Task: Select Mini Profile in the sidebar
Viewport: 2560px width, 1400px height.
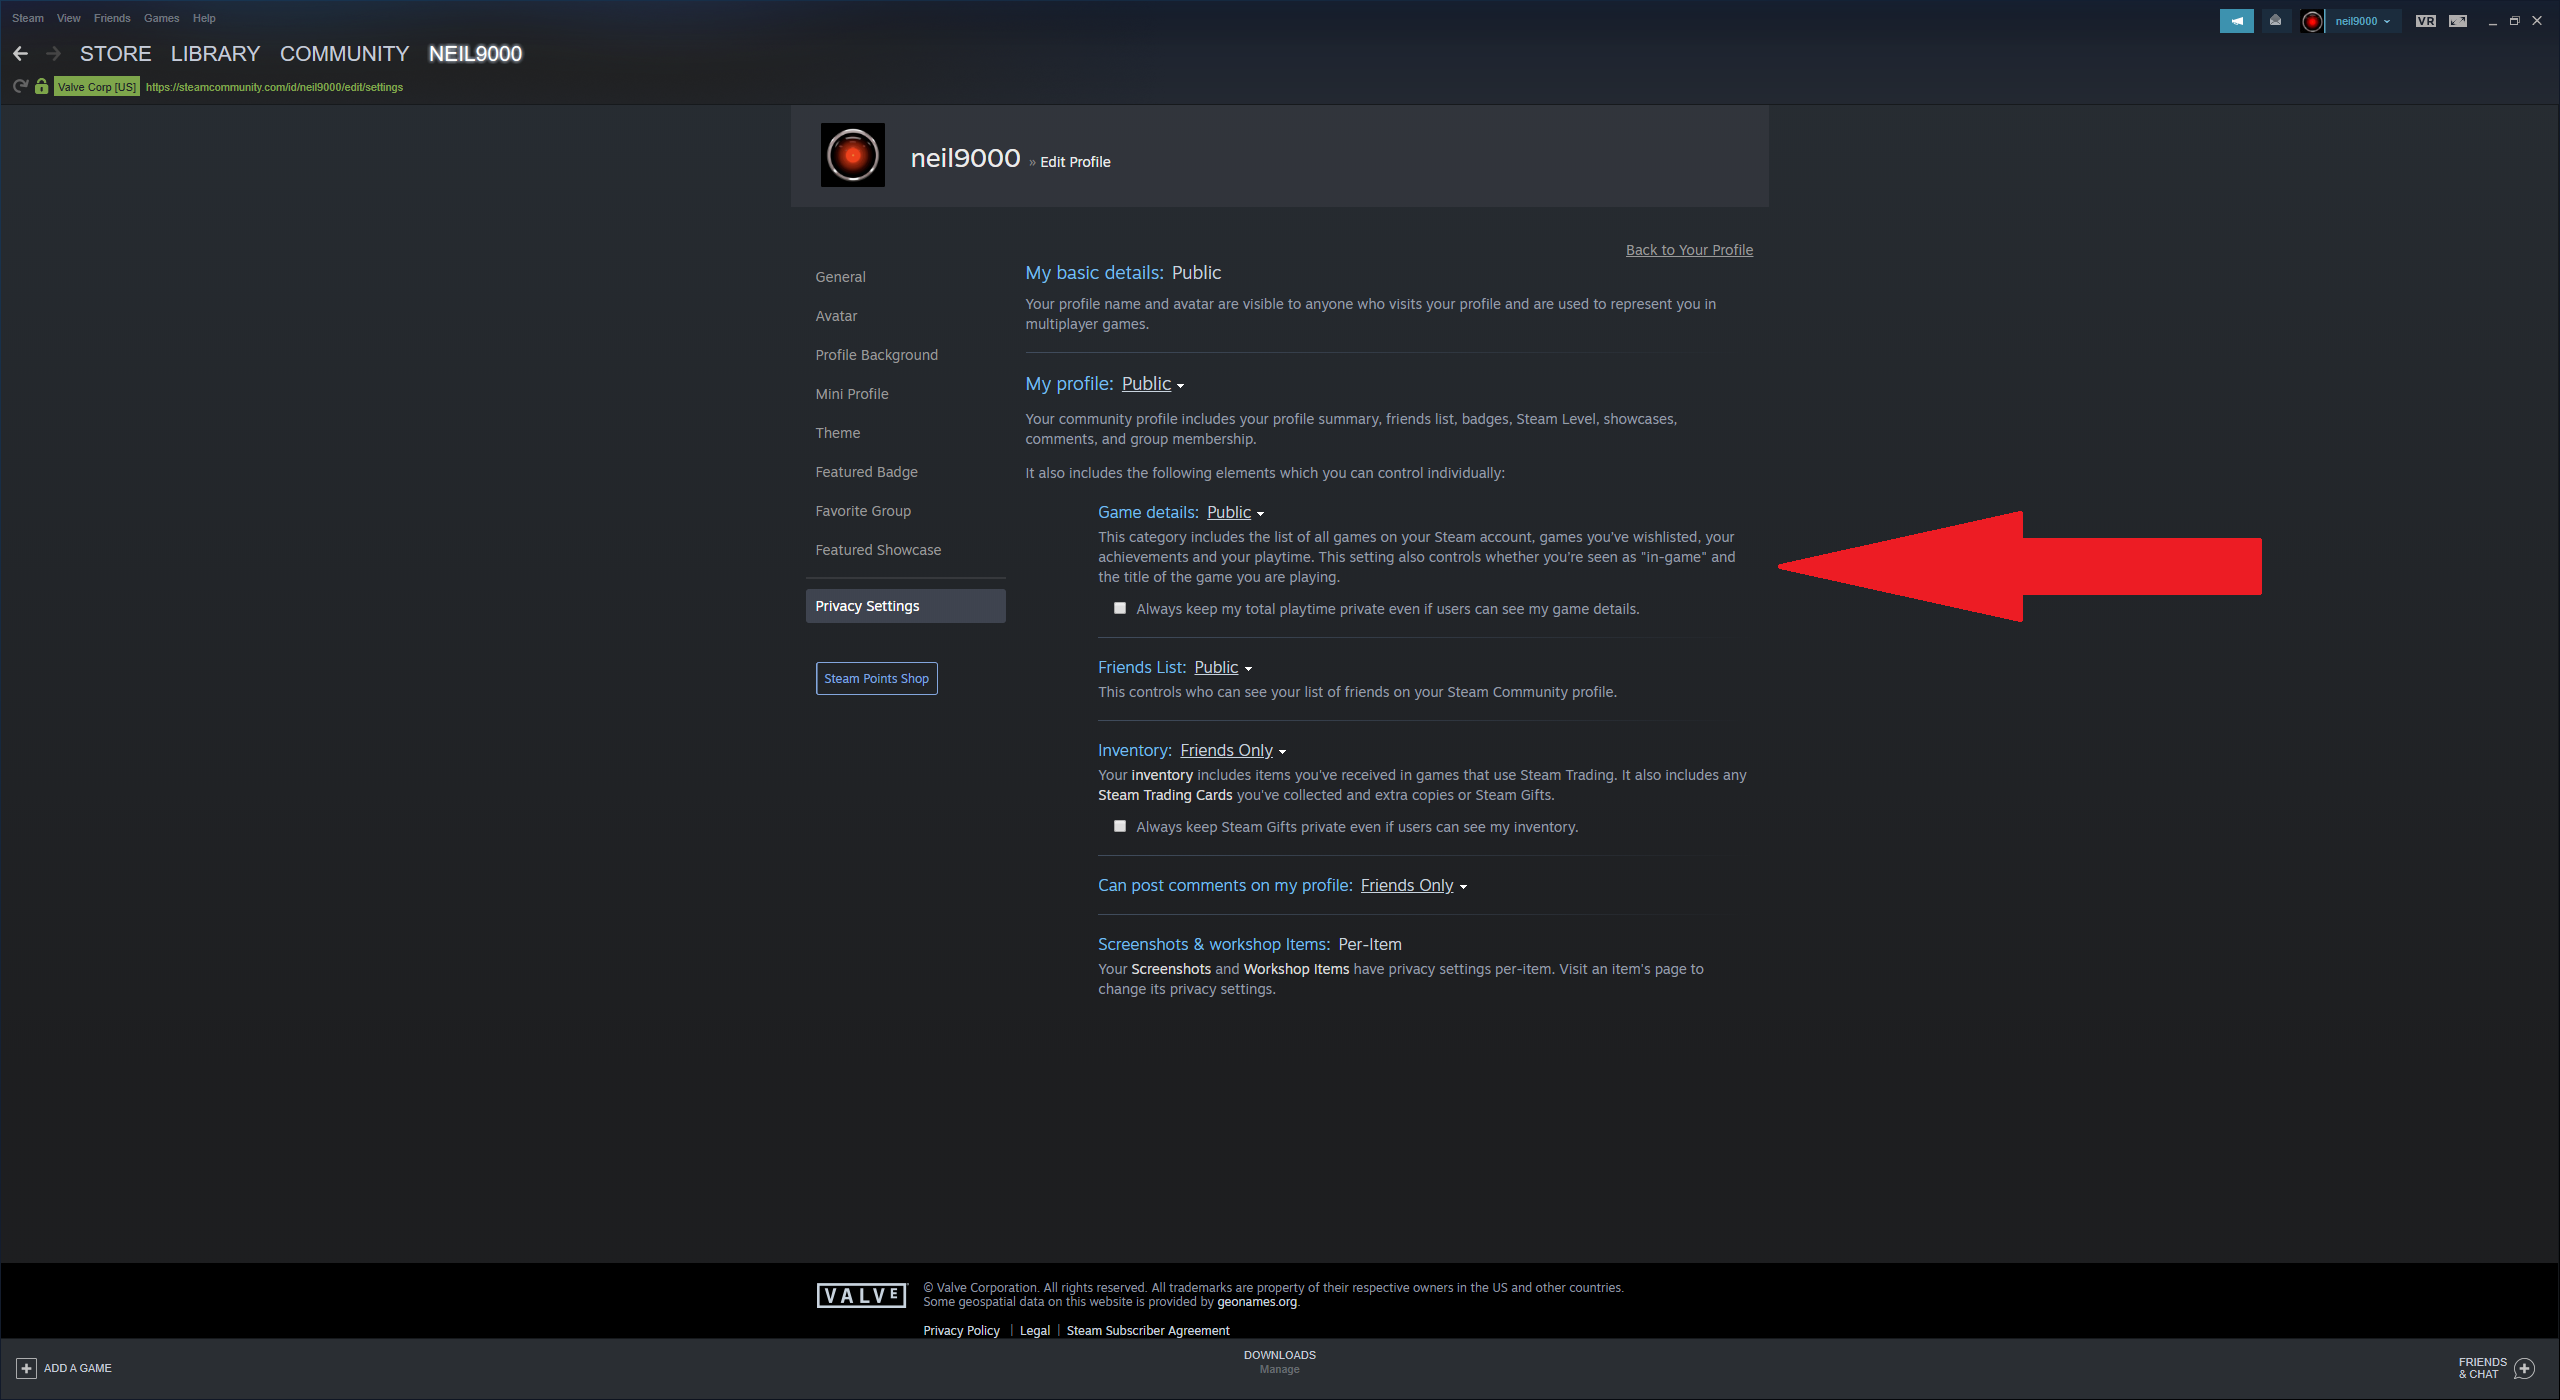Action: (x=851, y=394)
